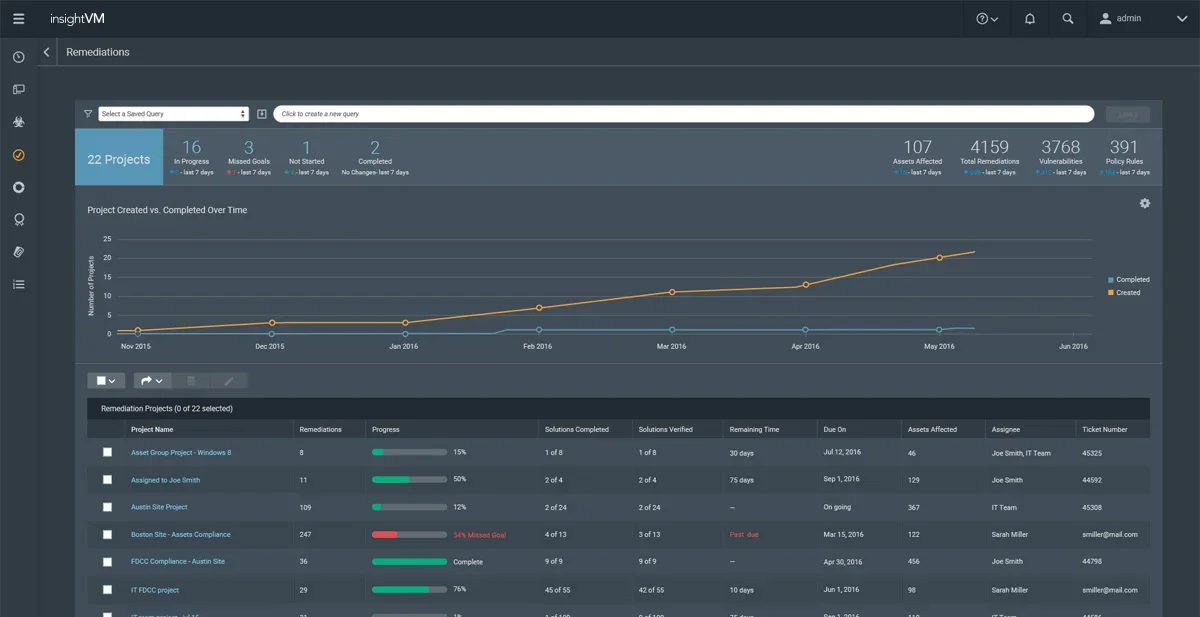Viewport: 1200px width, 617px height.
Task: Open search with the magnifier icon
Action: coord(1068,19)
